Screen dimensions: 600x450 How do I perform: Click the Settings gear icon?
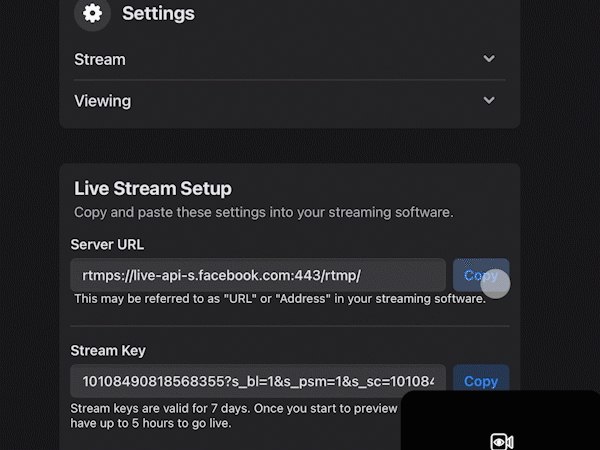[x=93, y=14]
